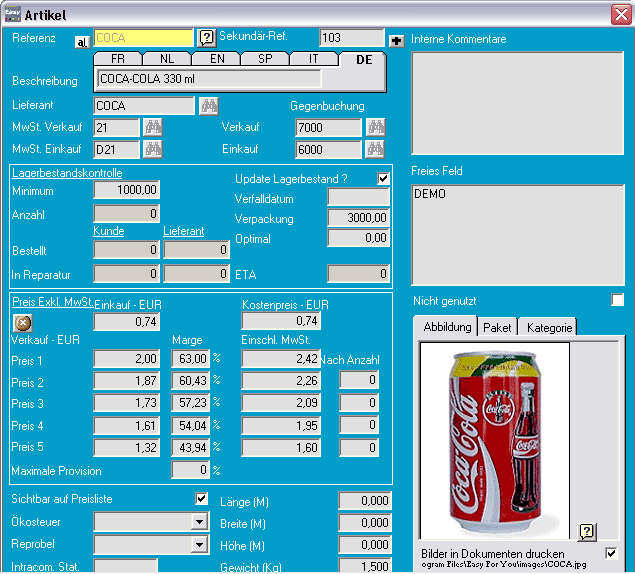Click the Gewicht (Kg) field 1,500
Screen dimensions: 635x574
tap(365, 565)
